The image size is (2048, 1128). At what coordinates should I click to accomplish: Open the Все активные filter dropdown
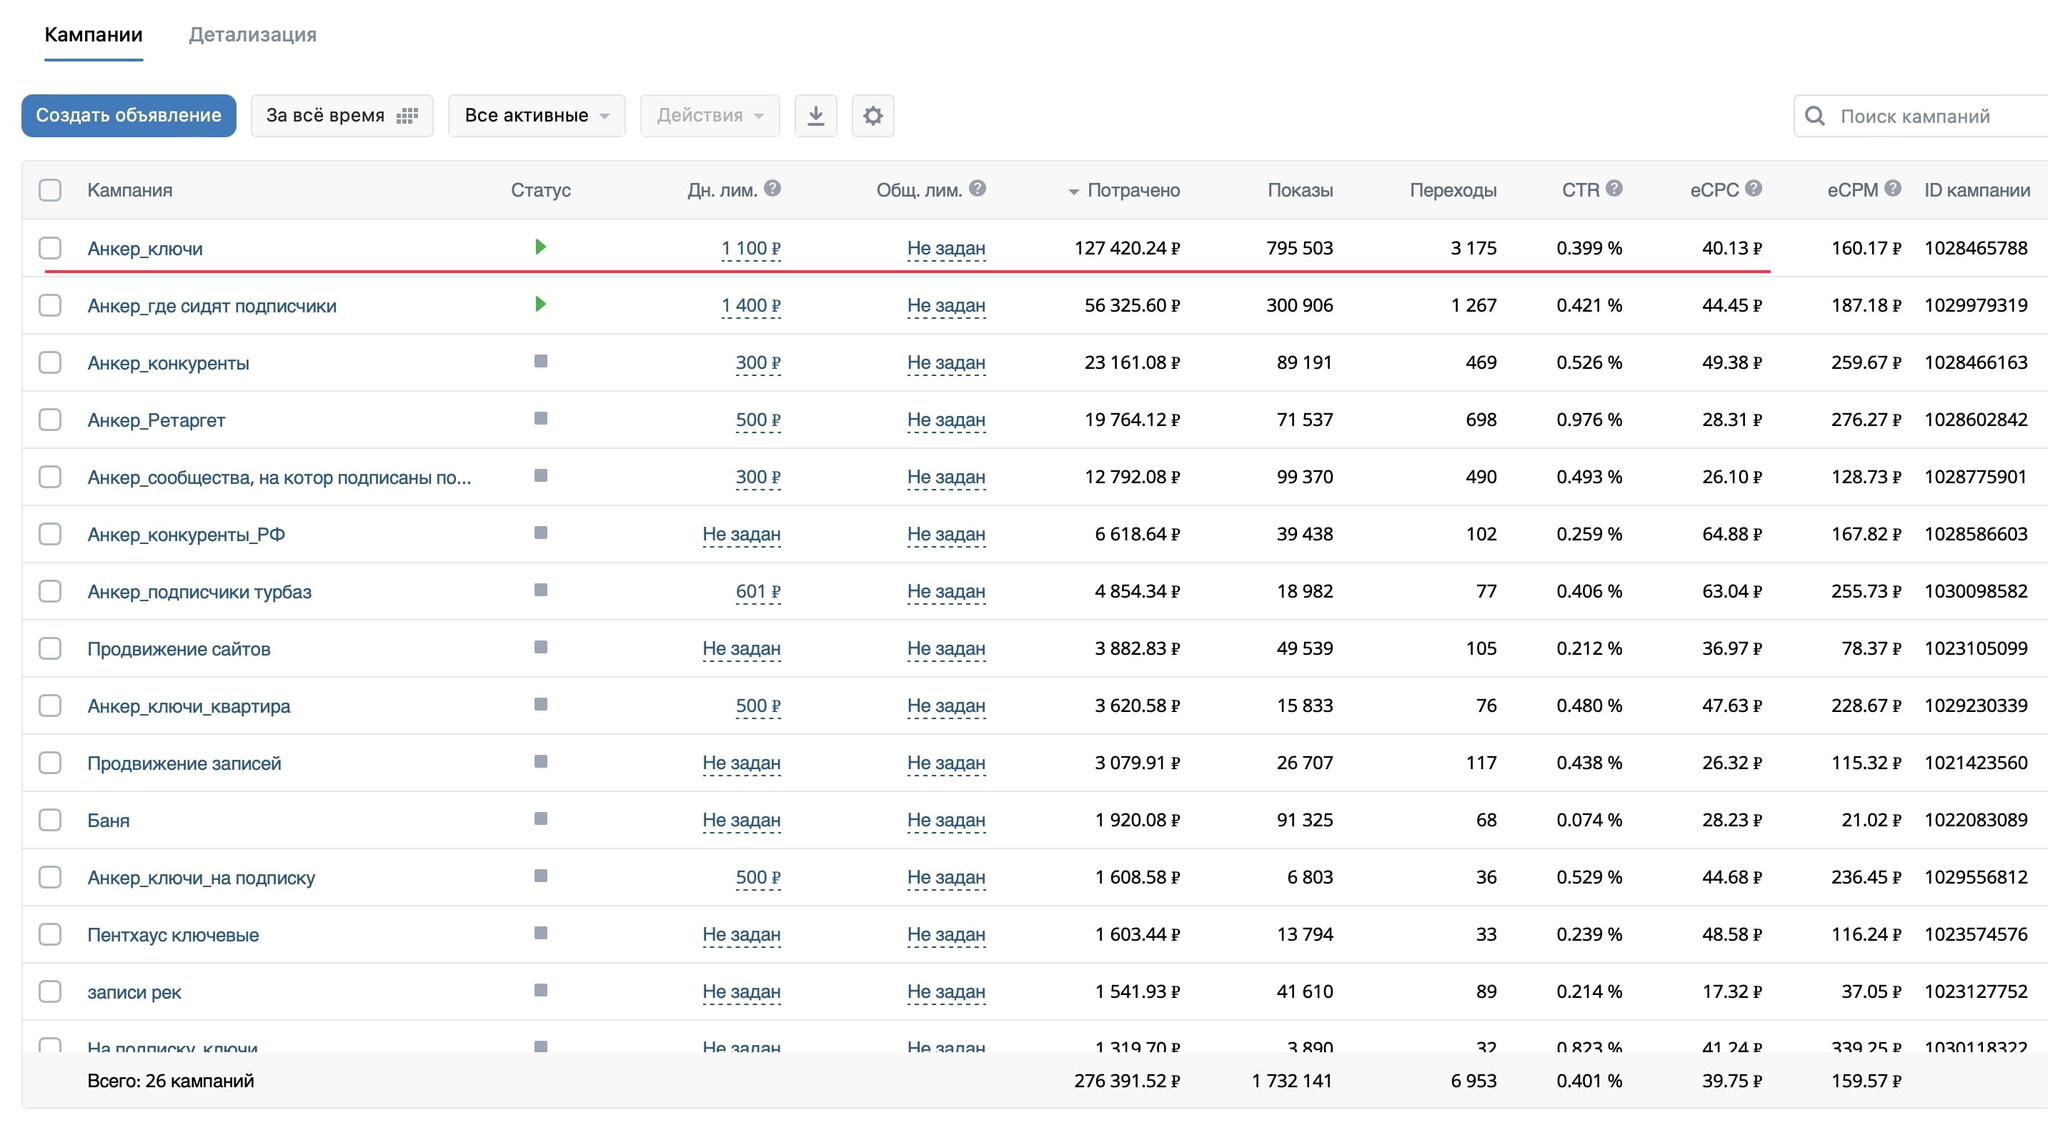[536, 116]
